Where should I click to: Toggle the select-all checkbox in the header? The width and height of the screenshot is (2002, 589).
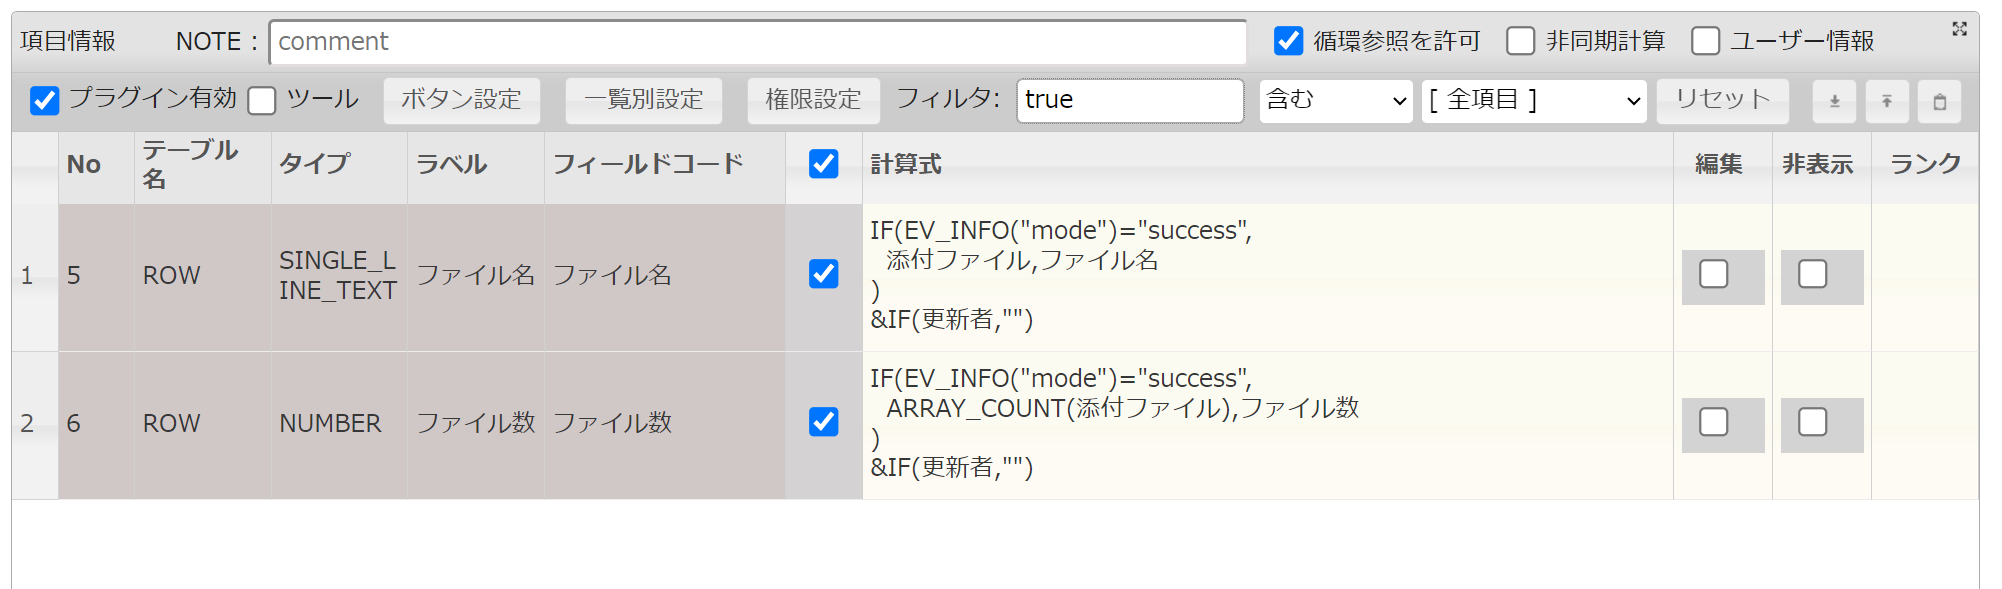(823, 164)
